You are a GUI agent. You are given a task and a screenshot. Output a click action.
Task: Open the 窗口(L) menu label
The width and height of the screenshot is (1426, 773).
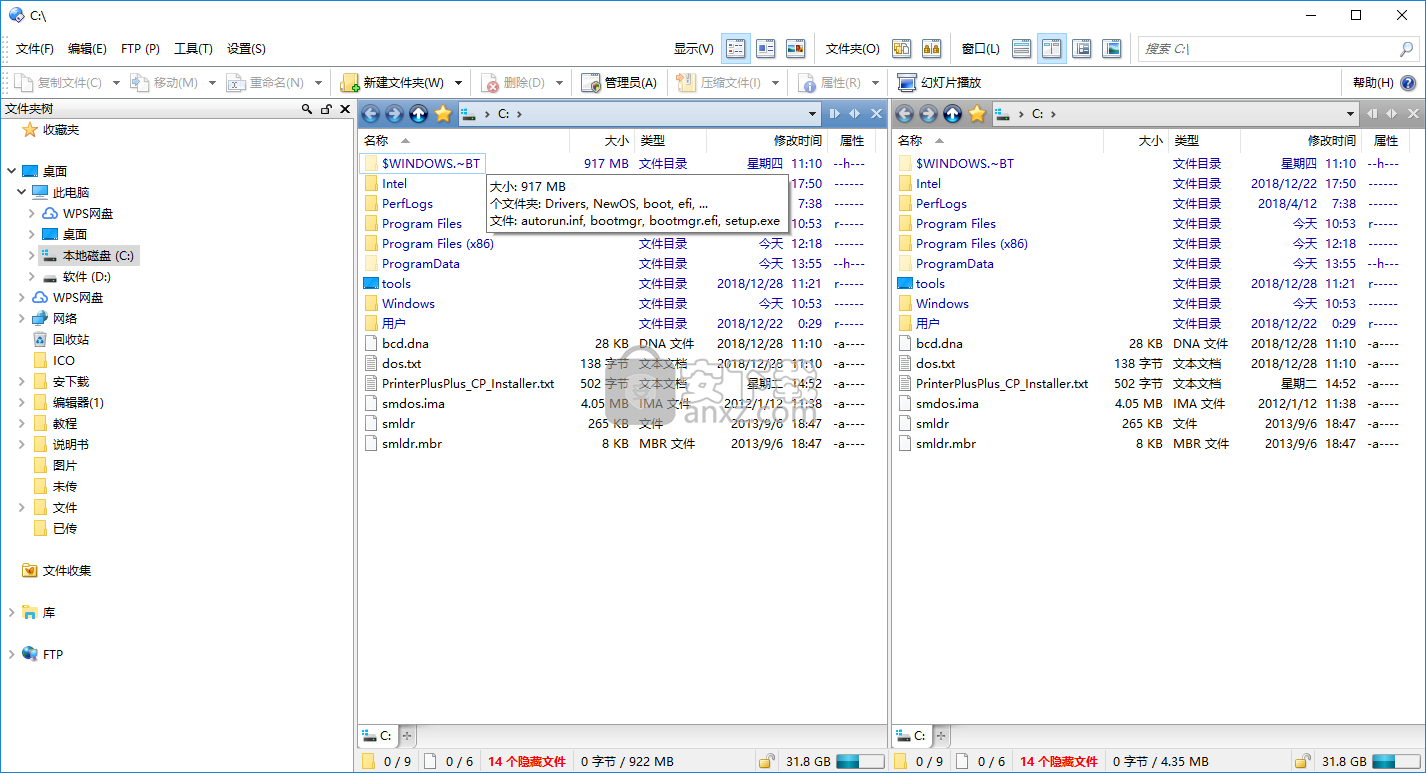980,48
